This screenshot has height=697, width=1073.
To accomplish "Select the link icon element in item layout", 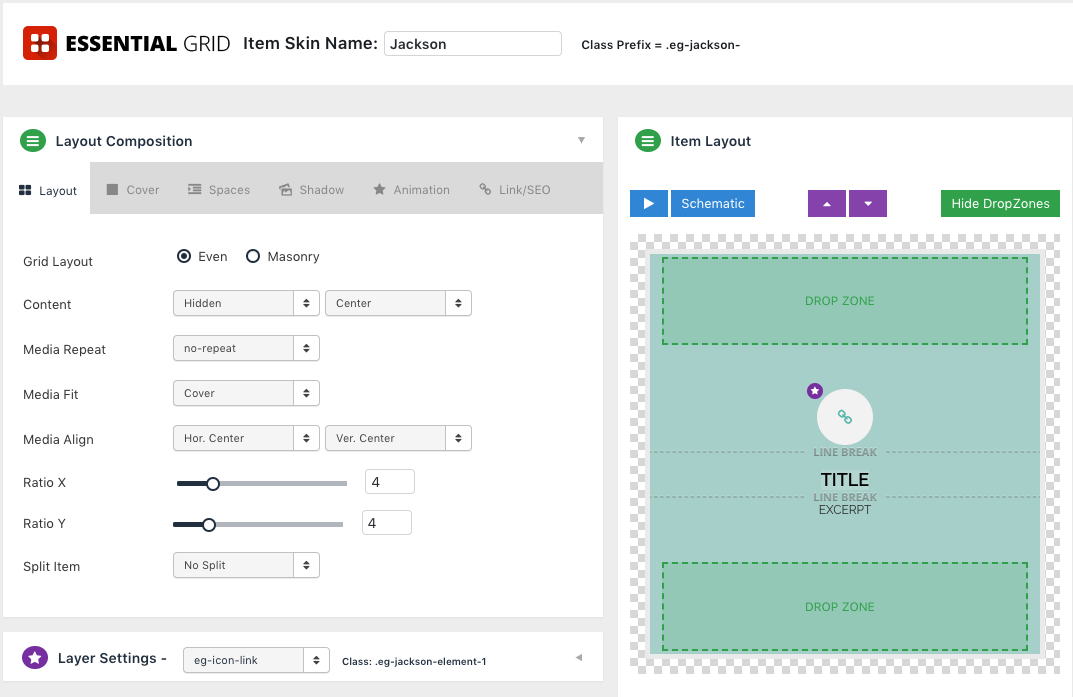I will (x=845, y=417).
